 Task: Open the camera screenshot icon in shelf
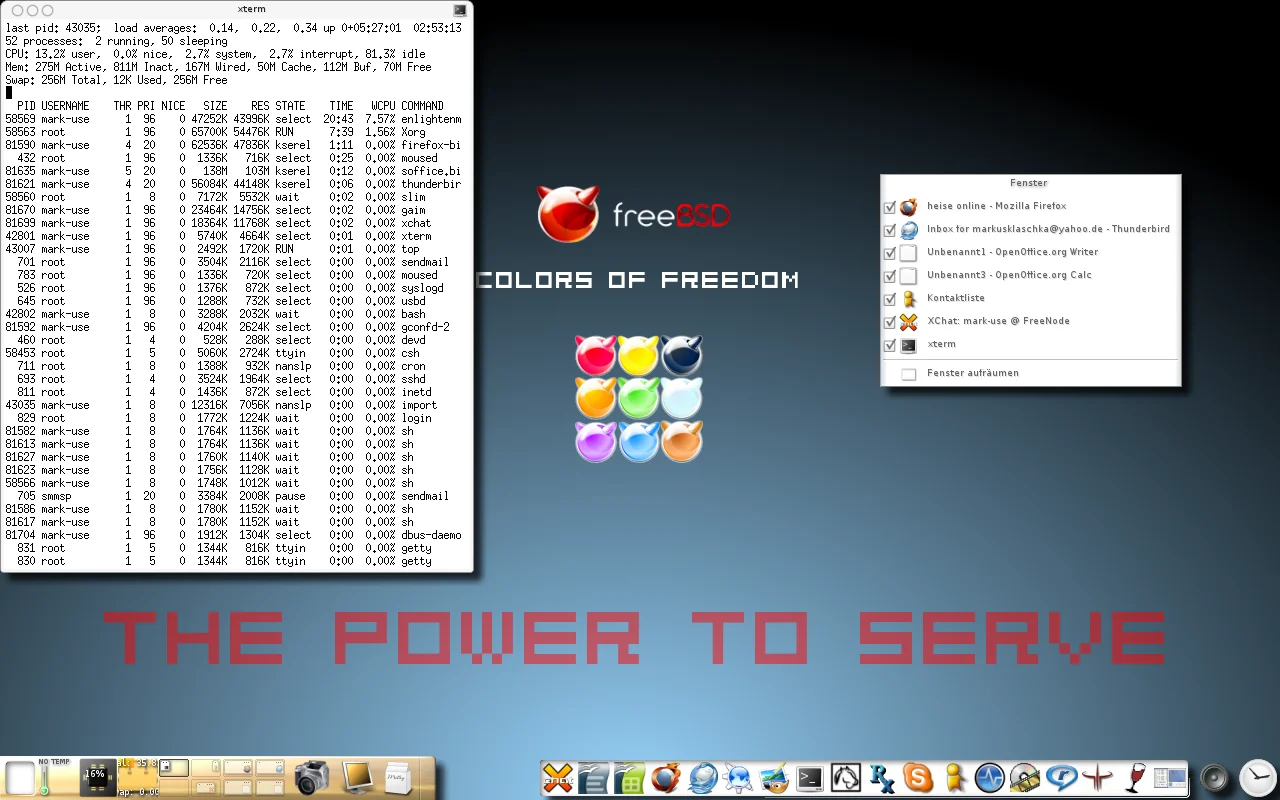tap(312, 777)
